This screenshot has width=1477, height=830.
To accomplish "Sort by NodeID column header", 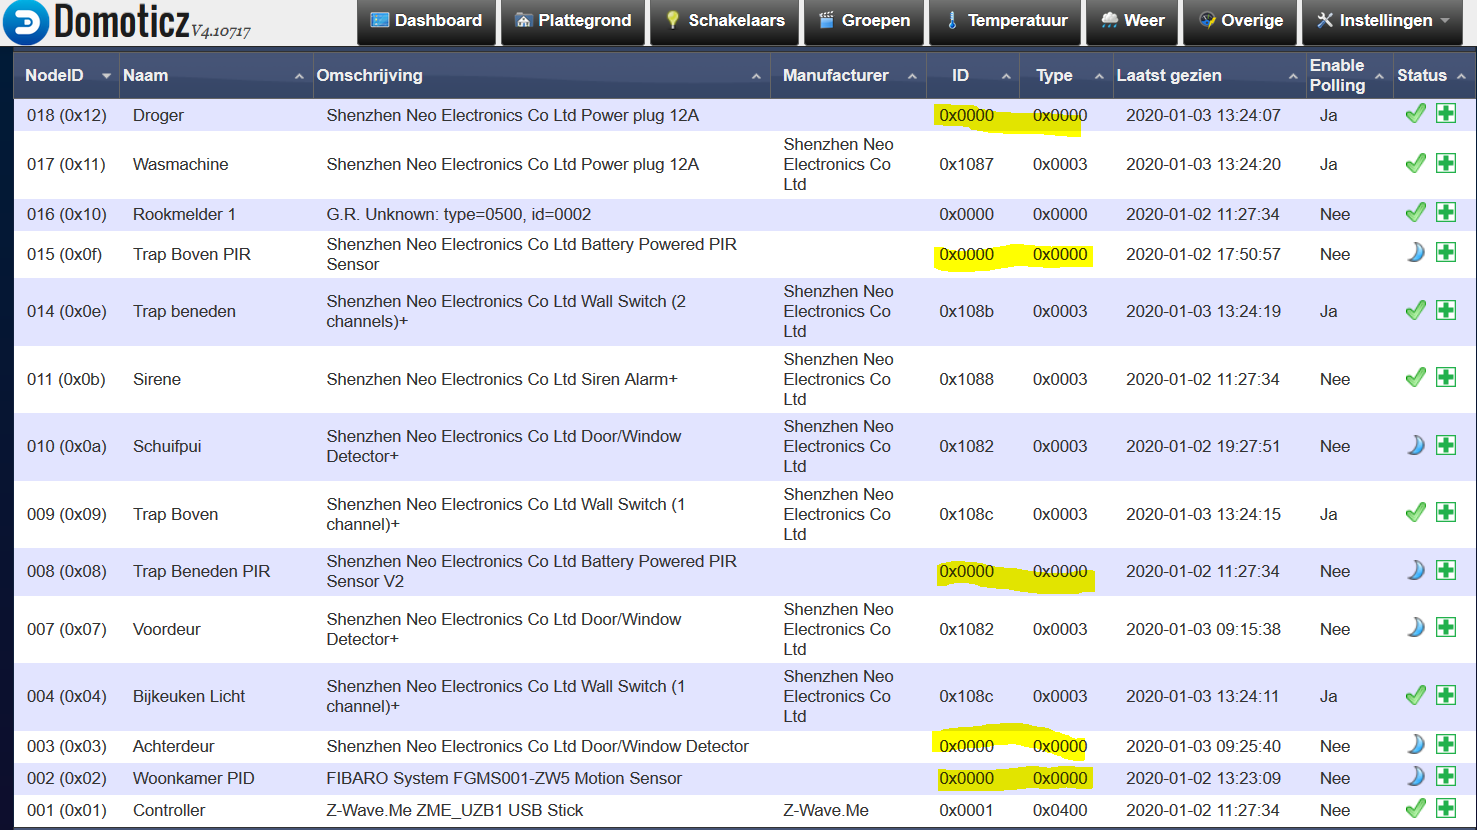I will click(x=67, y=75).
